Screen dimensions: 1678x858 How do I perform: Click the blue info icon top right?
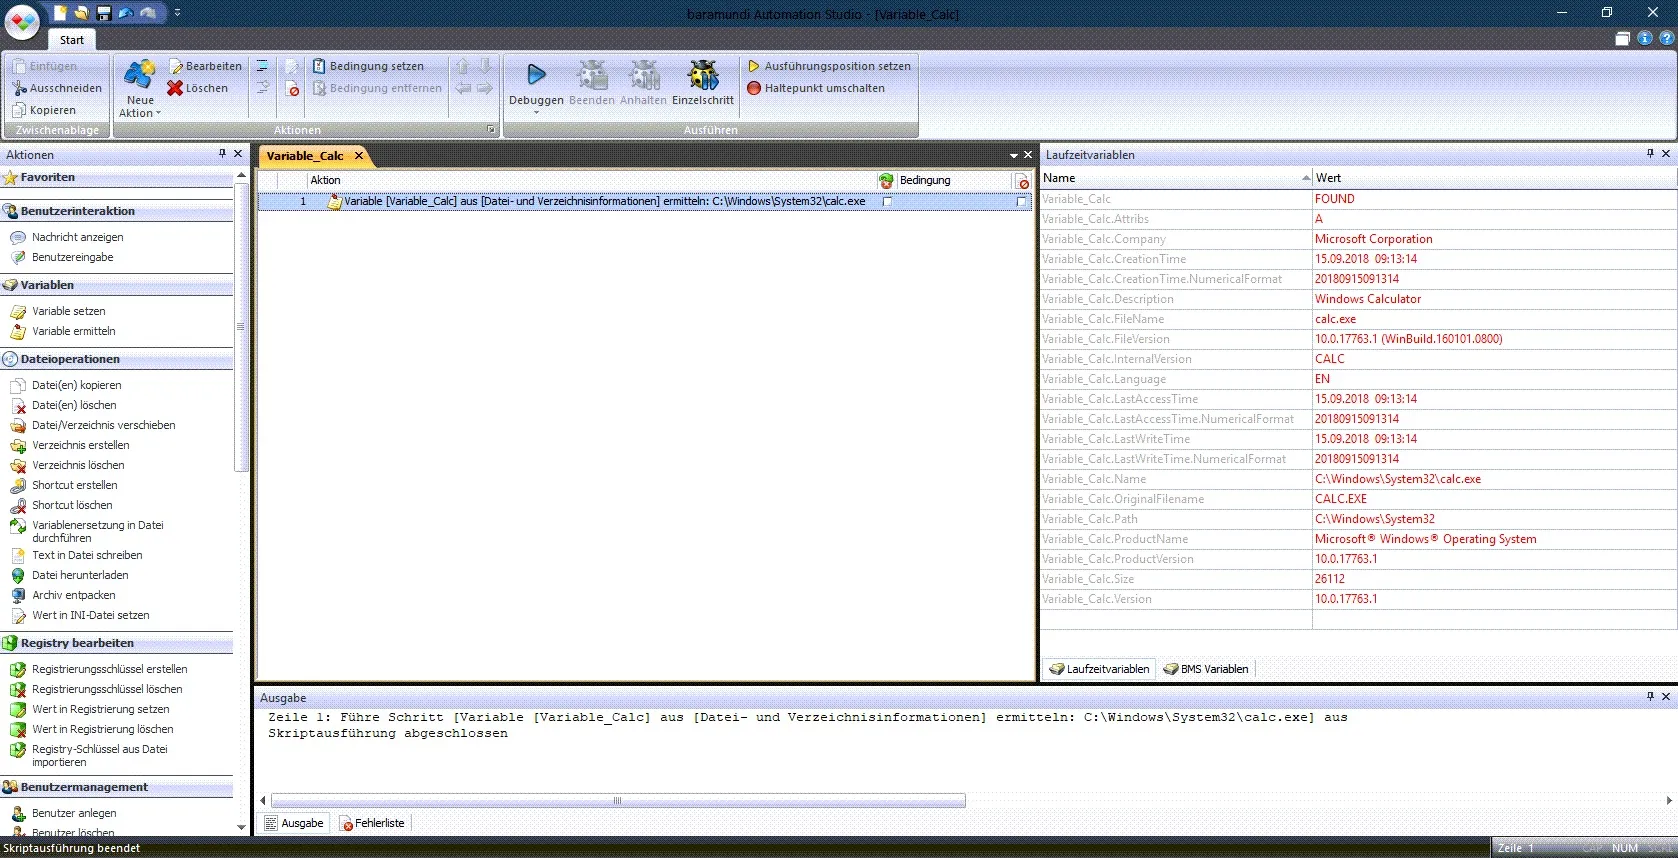click(1644, 38)
